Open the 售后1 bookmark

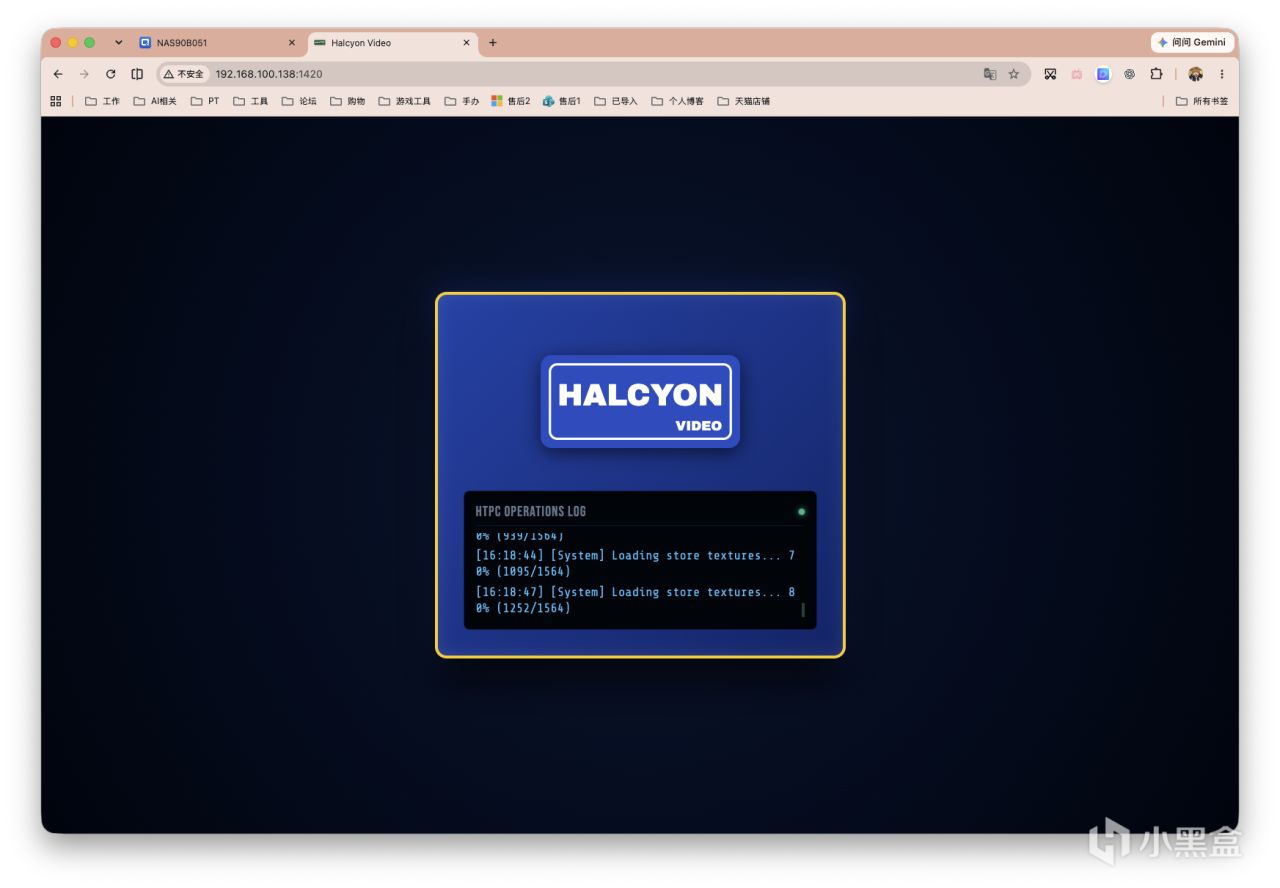562,101
